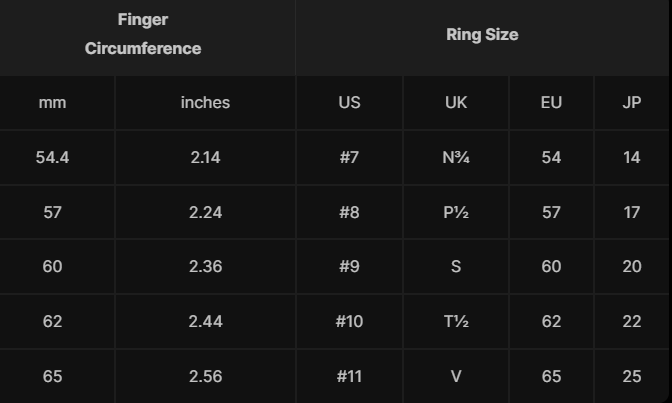Click the JP column header

pyautogui.click(x=632, y=102)
